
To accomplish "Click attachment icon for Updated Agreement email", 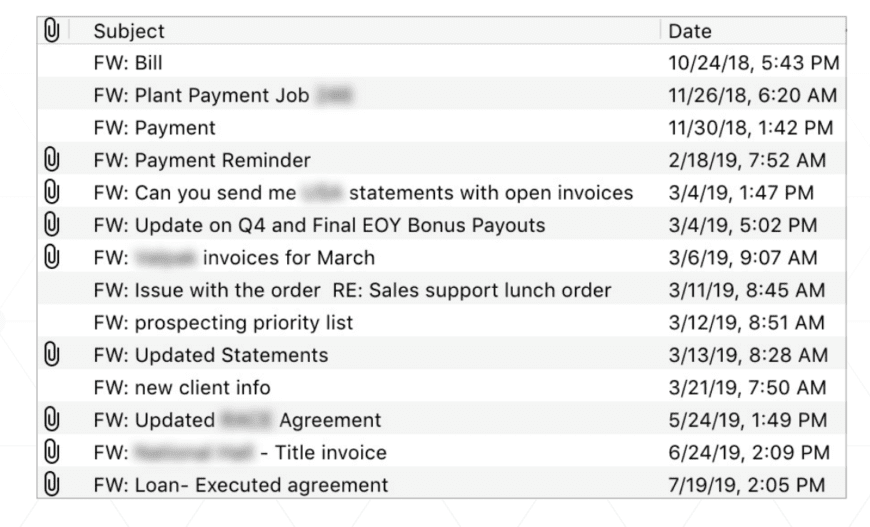I will coord(52,420).
